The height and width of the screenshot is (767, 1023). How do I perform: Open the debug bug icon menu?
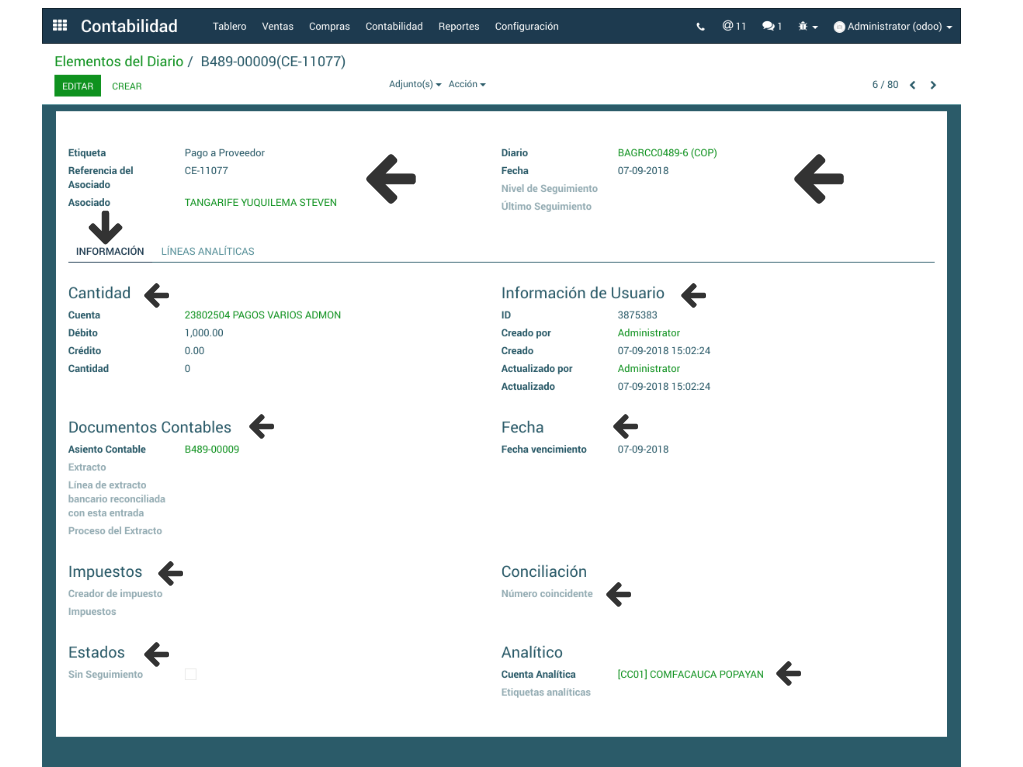pos(808,27)
